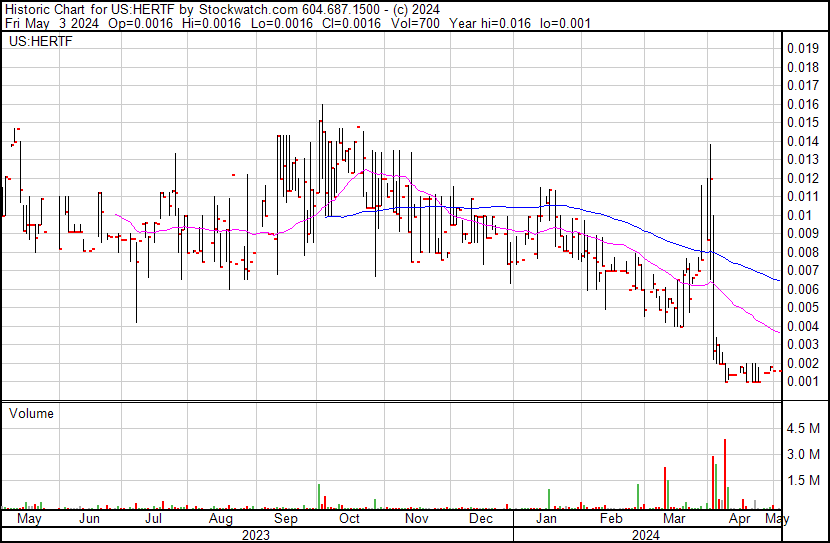Click the 4.5 M volume axis label
The height and width of the screenshot is (543, 830).
803,428
